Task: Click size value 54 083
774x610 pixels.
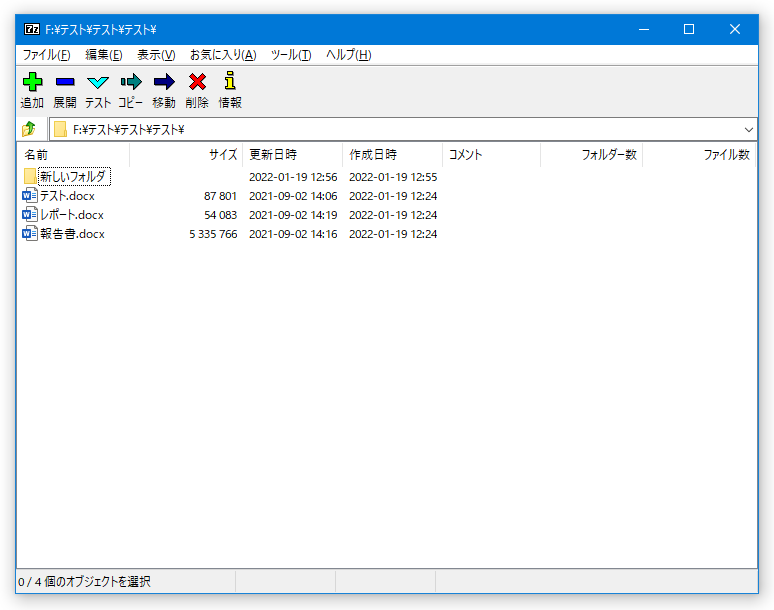Action: pos(220,215)
